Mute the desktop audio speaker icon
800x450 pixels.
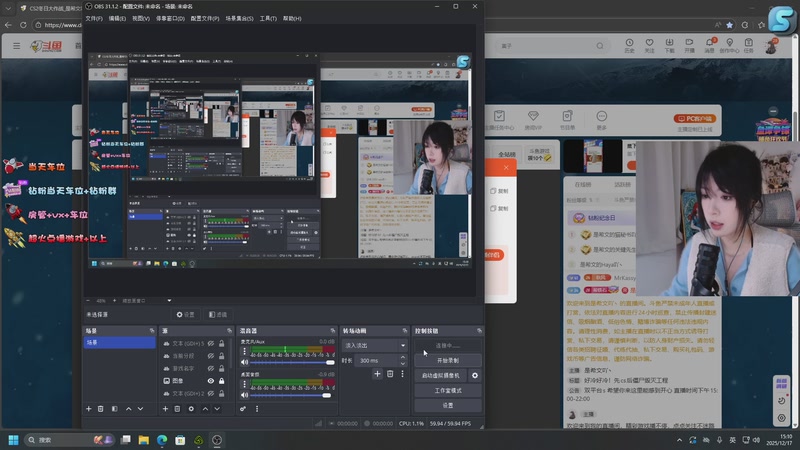click(x=244, y=395)
